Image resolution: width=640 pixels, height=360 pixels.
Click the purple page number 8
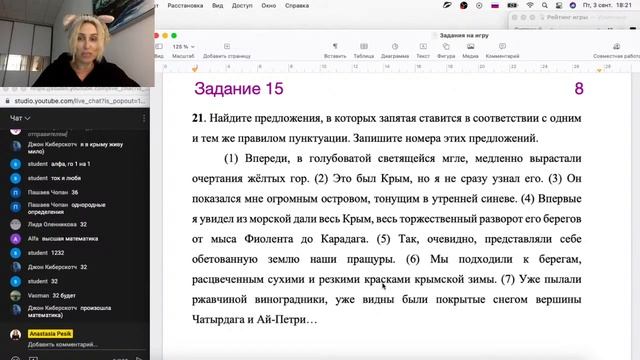[579, 89]
